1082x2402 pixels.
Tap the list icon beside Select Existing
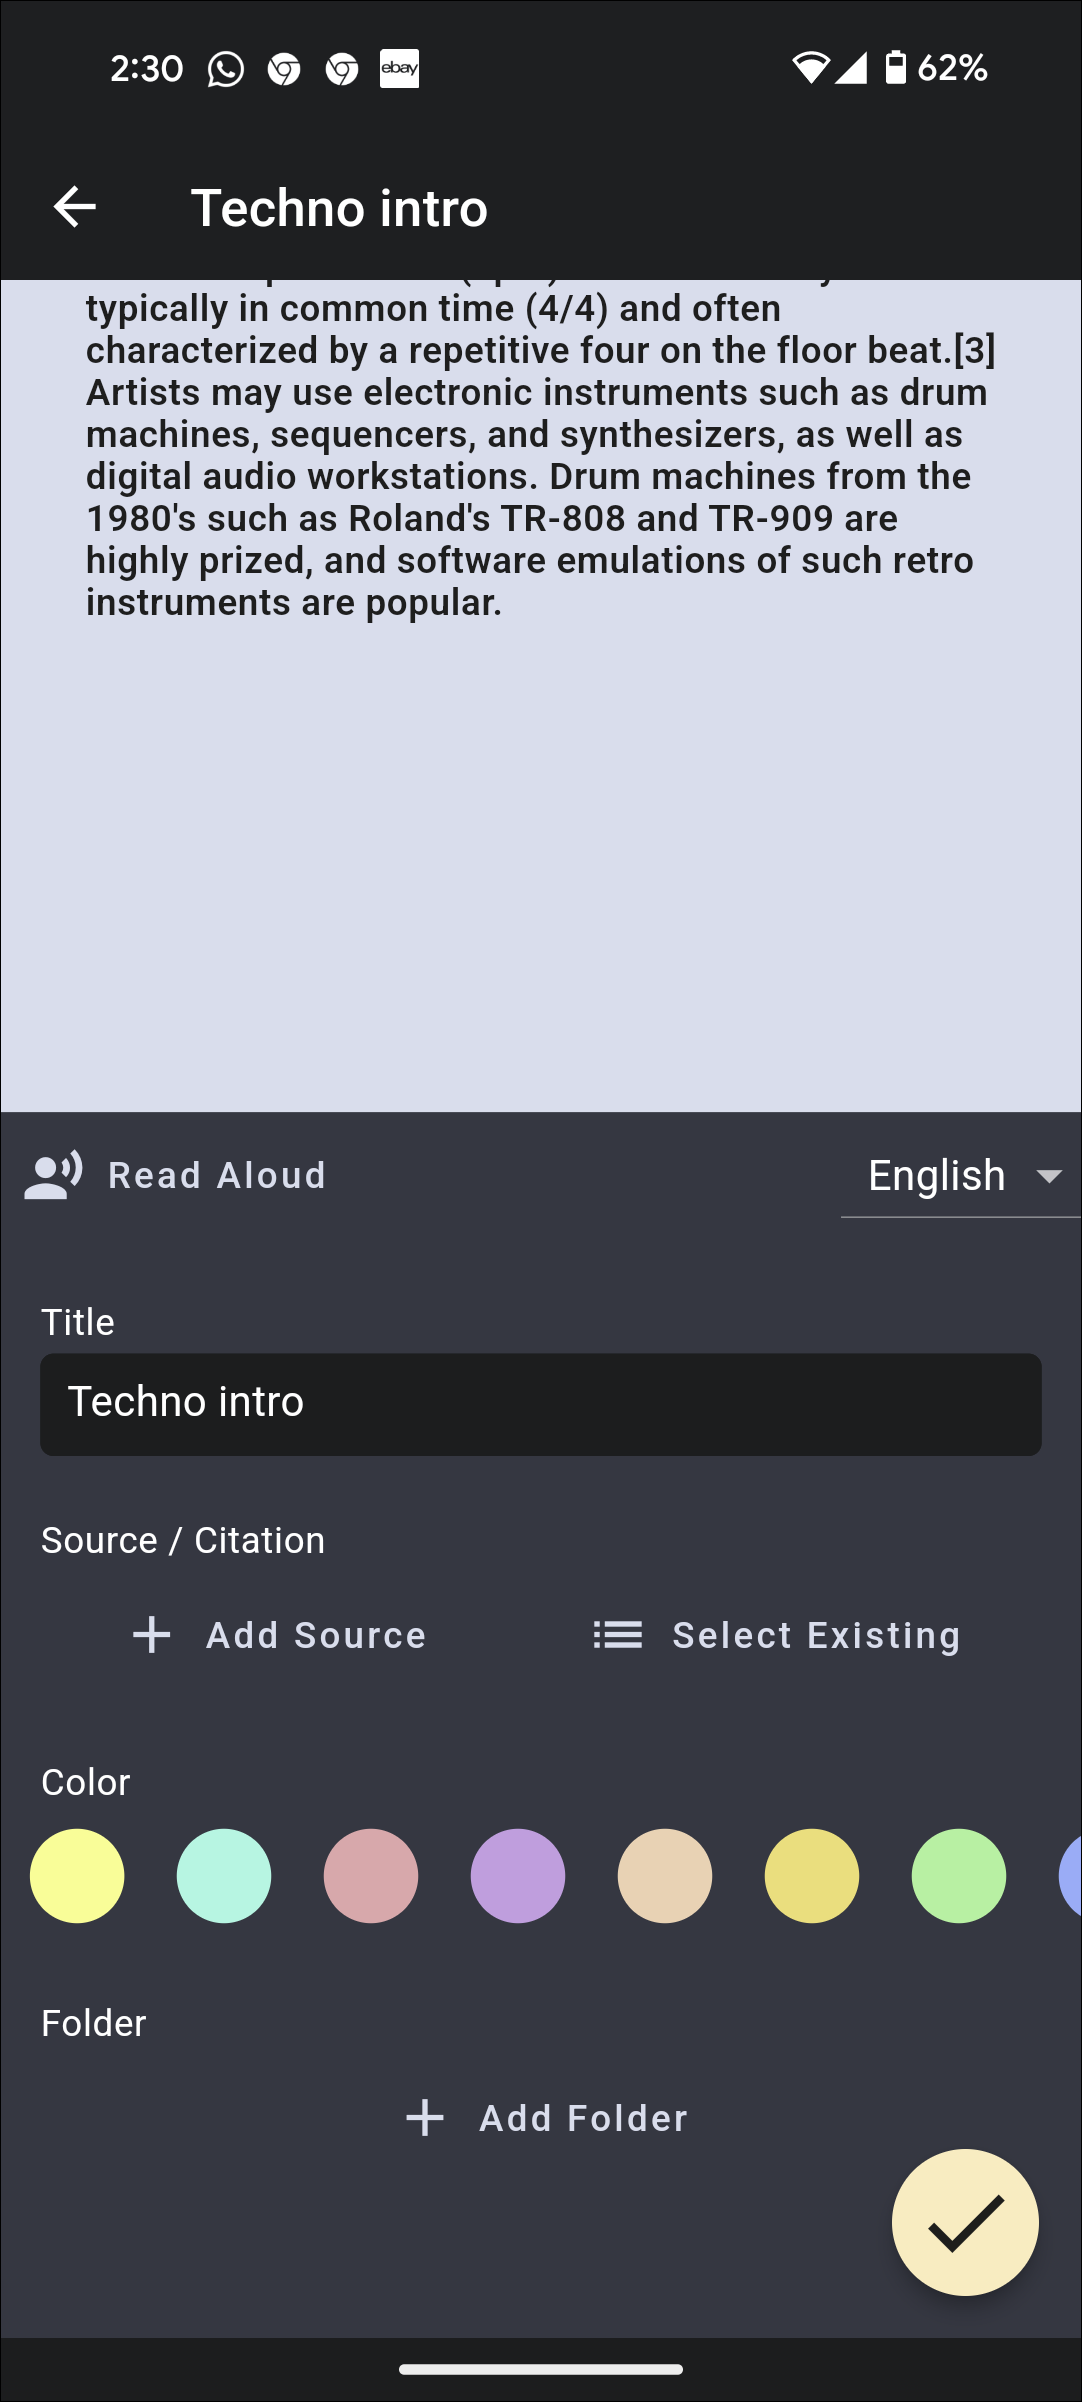point(618,1635)
